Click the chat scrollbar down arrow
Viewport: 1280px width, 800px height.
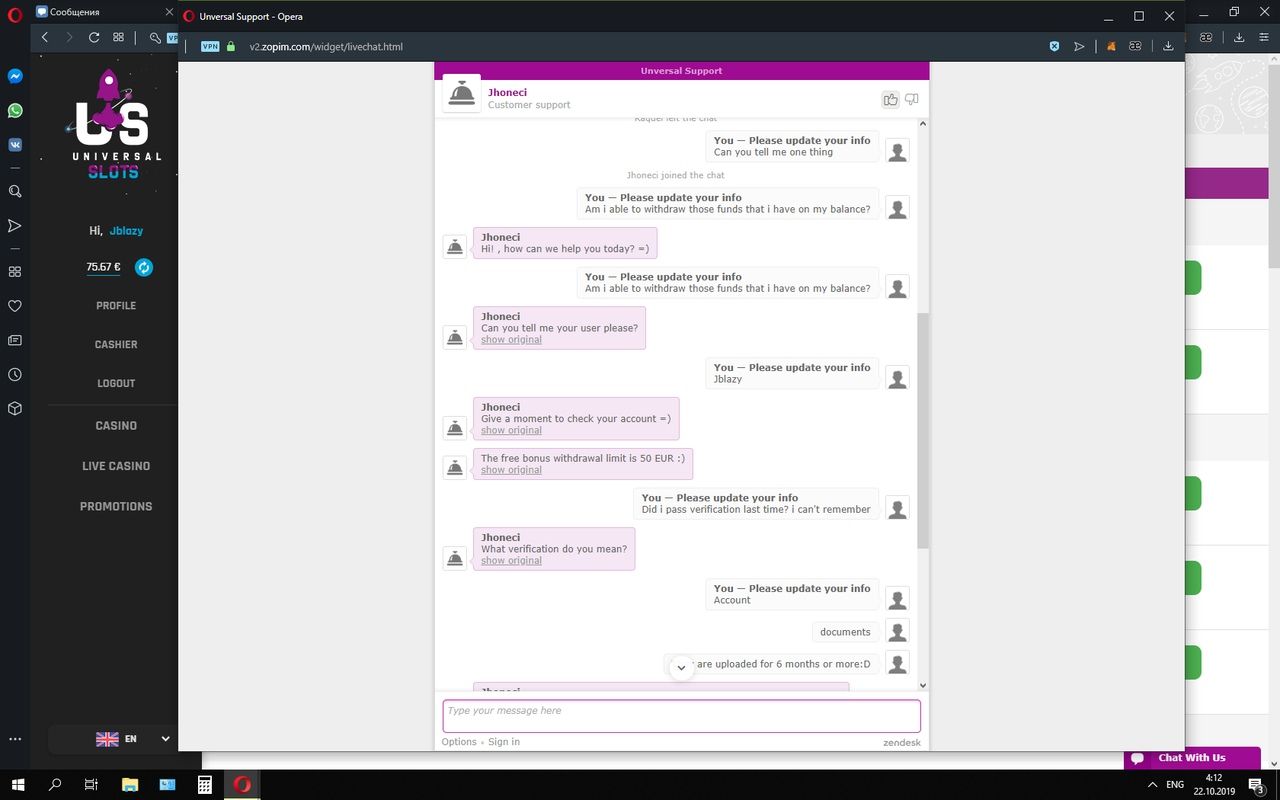tap(922, 685)
